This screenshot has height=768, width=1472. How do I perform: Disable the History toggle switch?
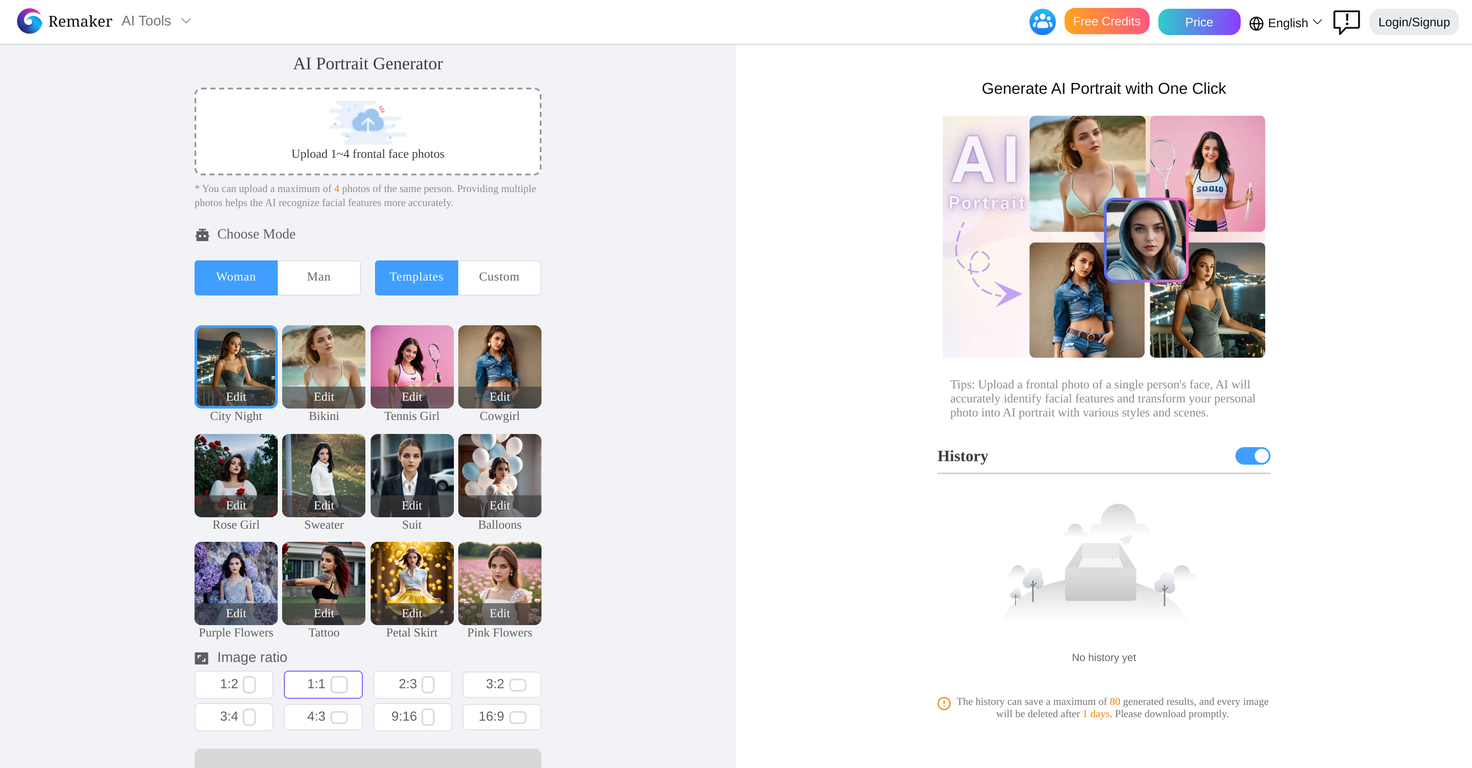pyautogui.click(x=1252, y=455)
